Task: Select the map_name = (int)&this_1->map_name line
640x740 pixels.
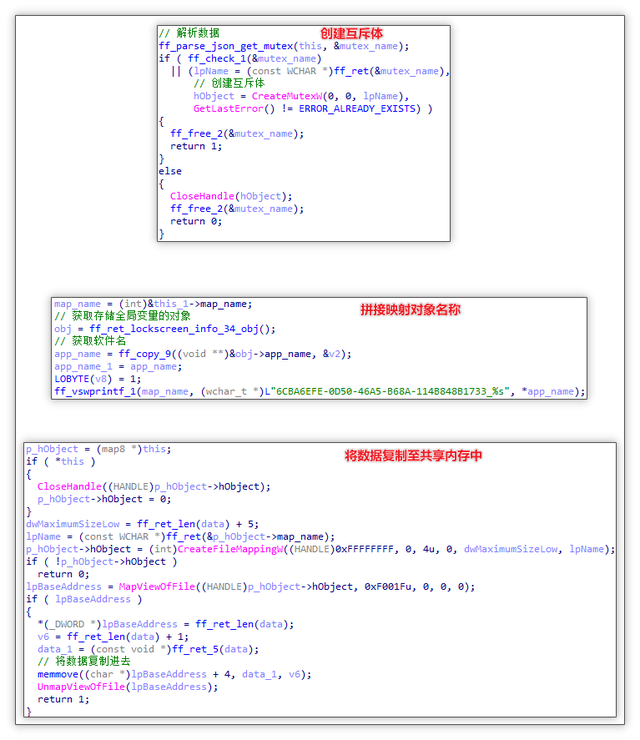Action: click(153, 304)
